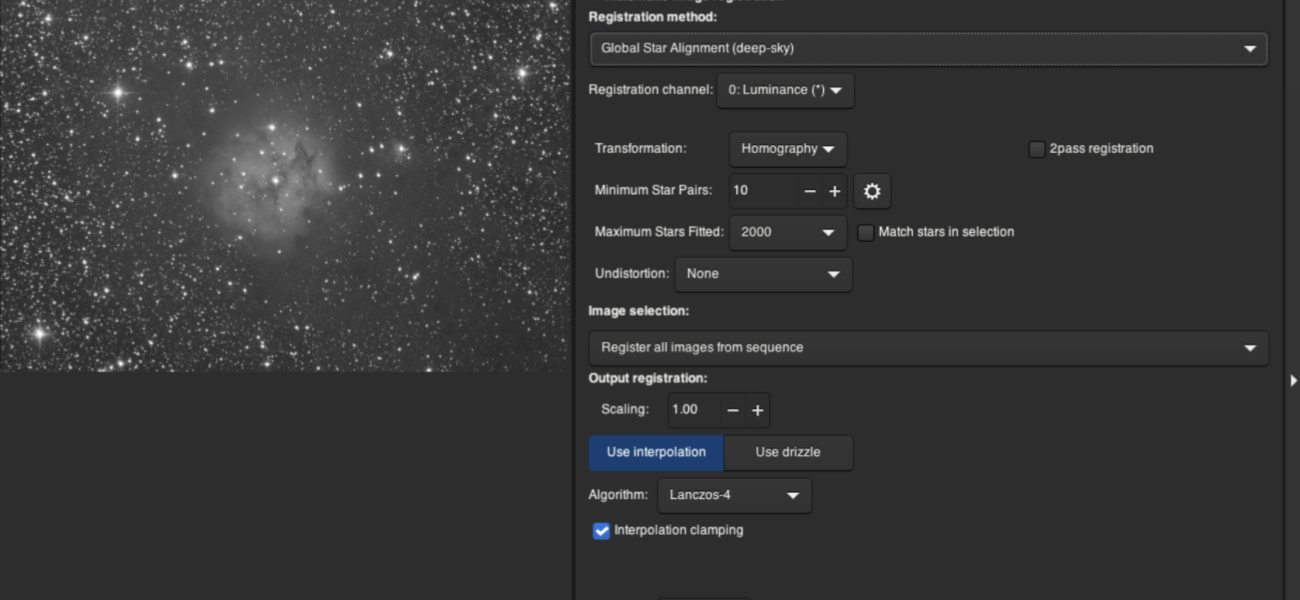The width and height of the screenshot is (1300, 600).
Task: Open star detection settings gear icon
Action: [871, 191]
